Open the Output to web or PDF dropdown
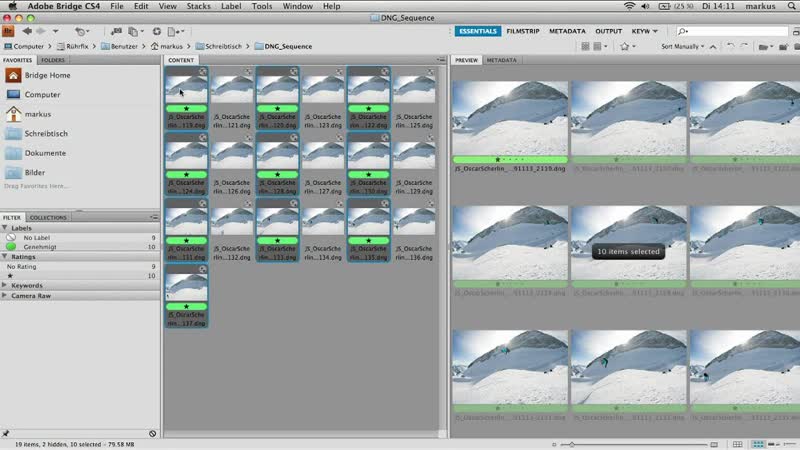The height and width of the screenshot is (450, 800). pyautogui.click(x=176, y=32)
